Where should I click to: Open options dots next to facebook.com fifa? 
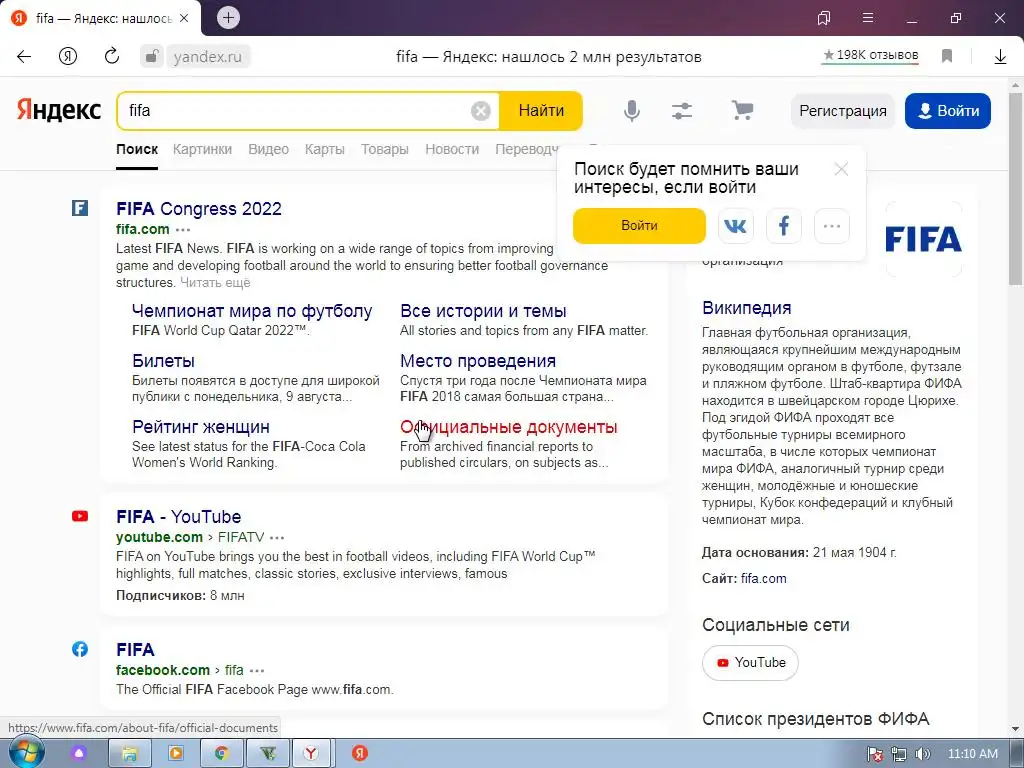[257, 671]
